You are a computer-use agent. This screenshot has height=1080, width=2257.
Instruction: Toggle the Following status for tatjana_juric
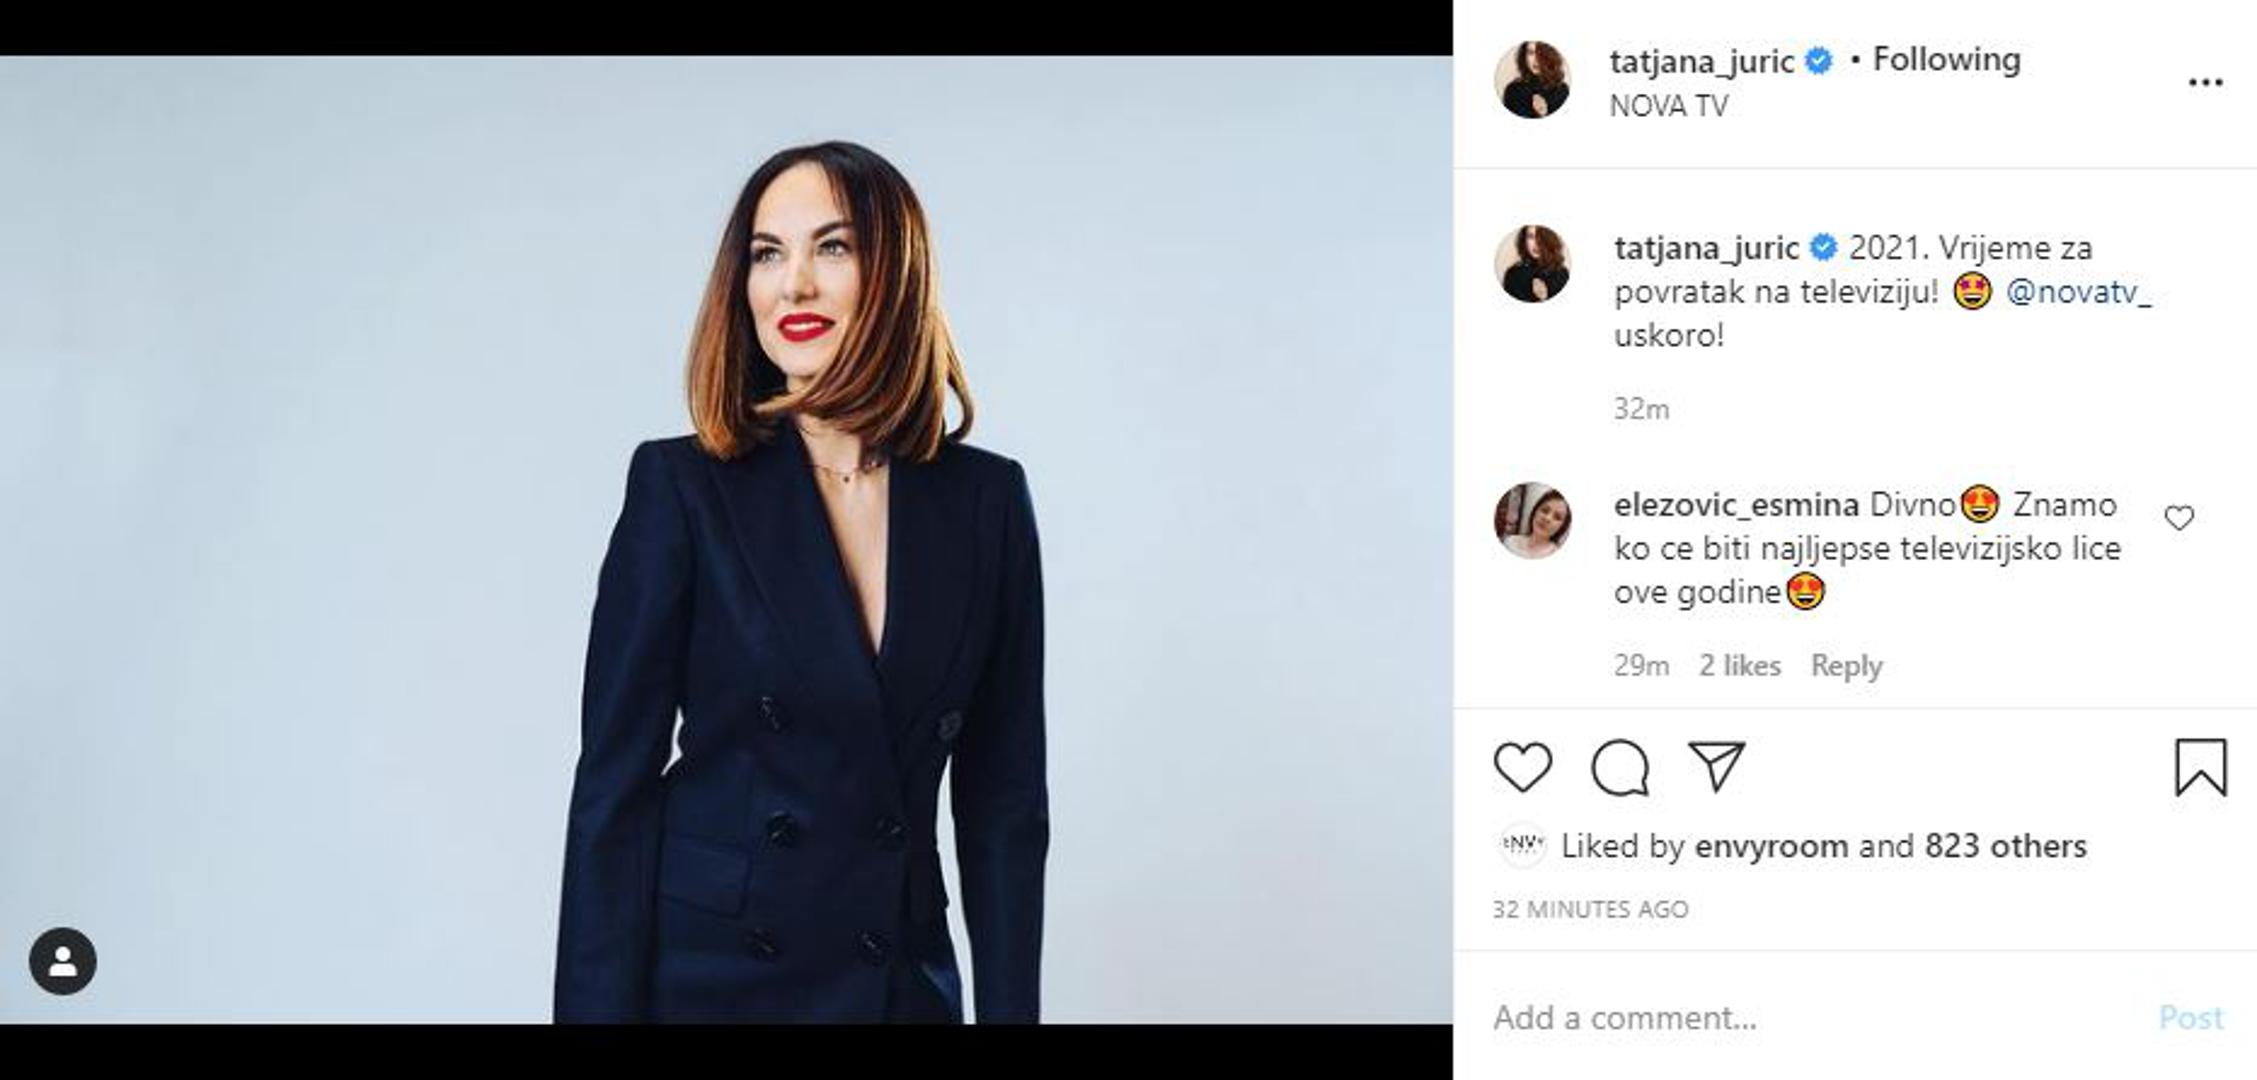point(1946,60)
